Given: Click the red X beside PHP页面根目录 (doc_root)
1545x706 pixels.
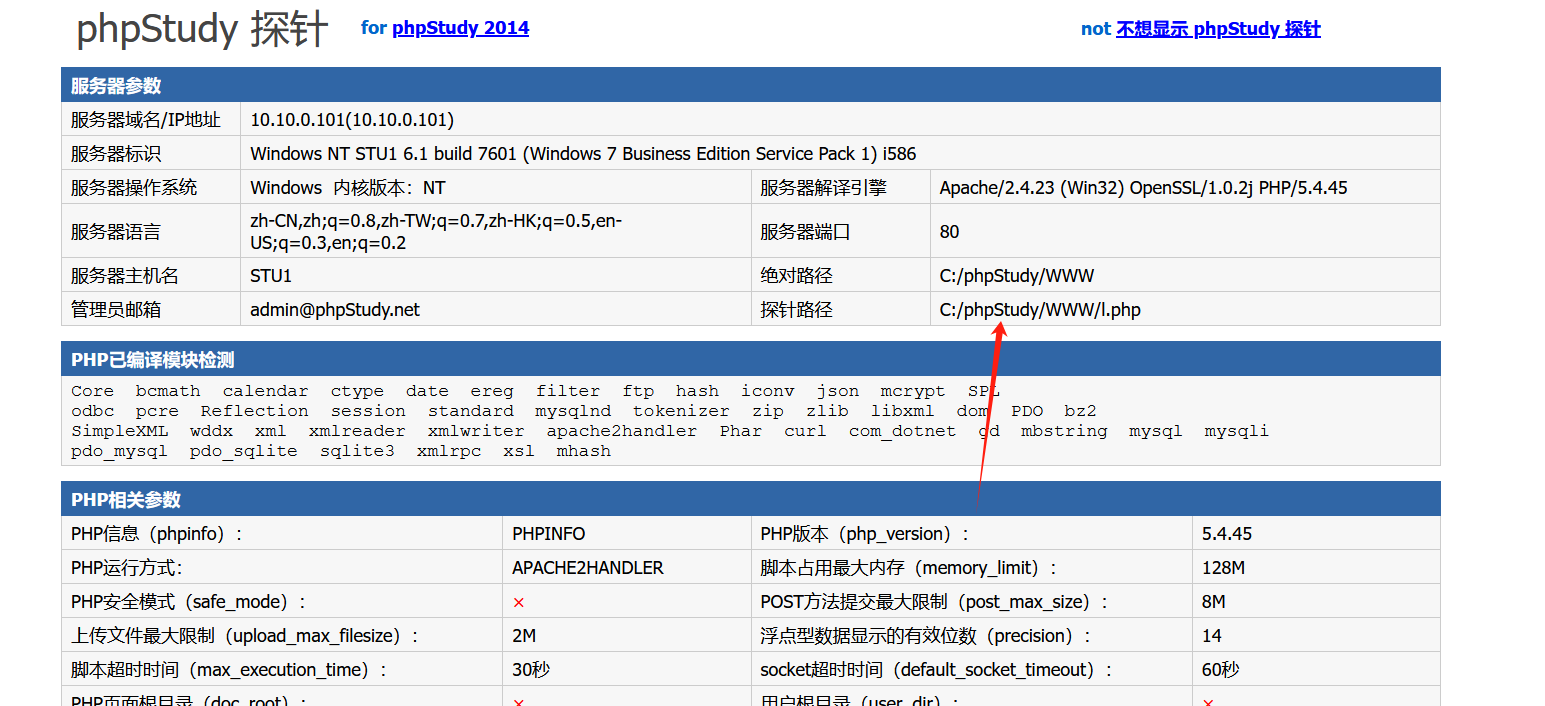Looking at the screenshot, I should 519,701.
